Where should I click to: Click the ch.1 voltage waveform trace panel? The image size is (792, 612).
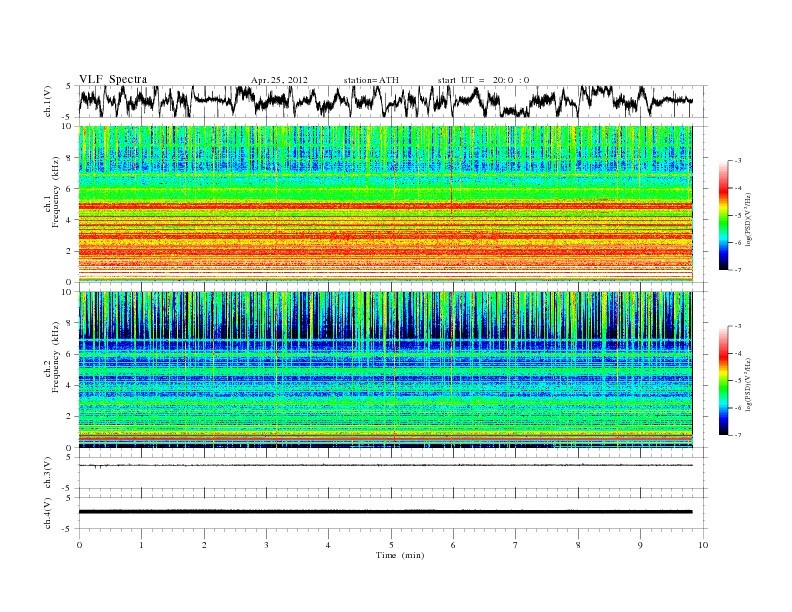click(392, 101)
